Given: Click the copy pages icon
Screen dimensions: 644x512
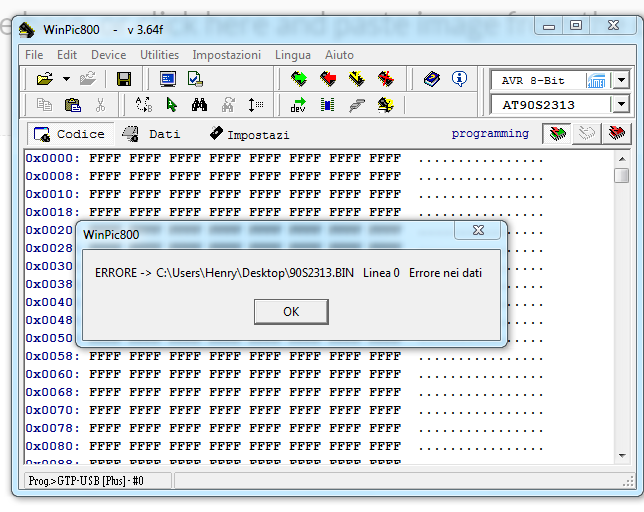Looking at the screenshot, I should click(44, 105).
